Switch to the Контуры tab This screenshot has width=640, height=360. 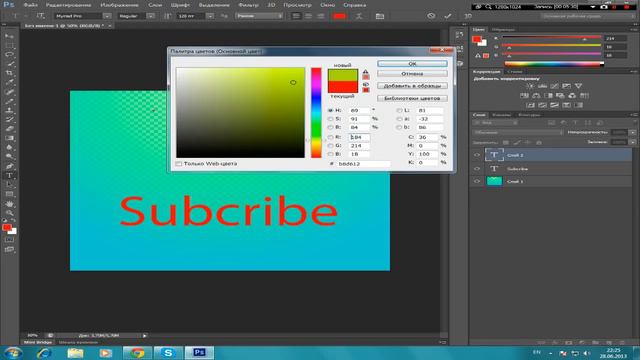(x=529, y=115)
